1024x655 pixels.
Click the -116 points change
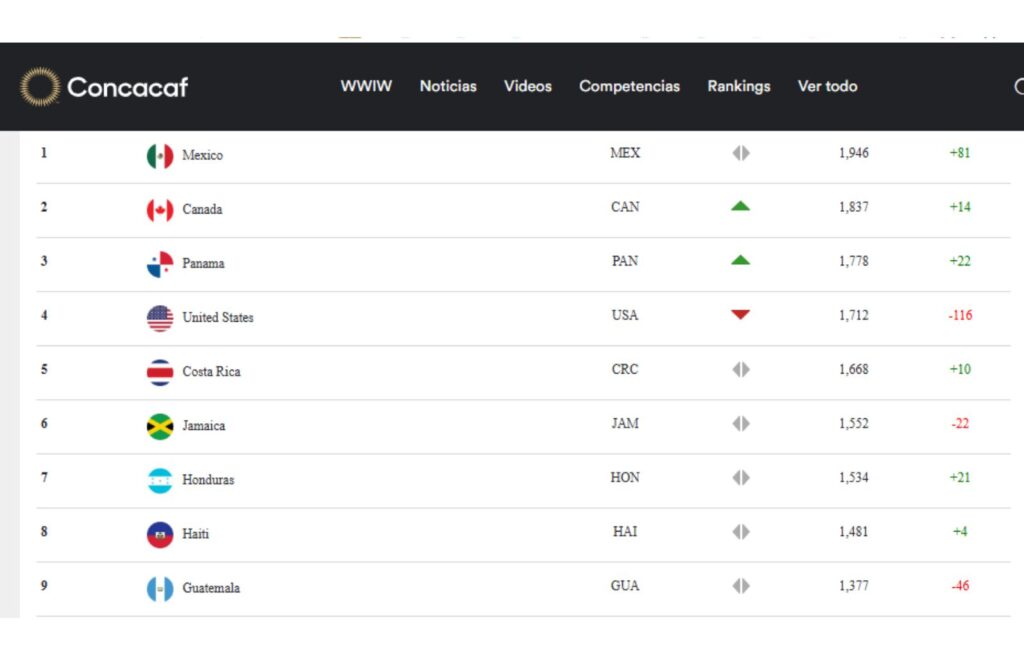tap(960, 315)
